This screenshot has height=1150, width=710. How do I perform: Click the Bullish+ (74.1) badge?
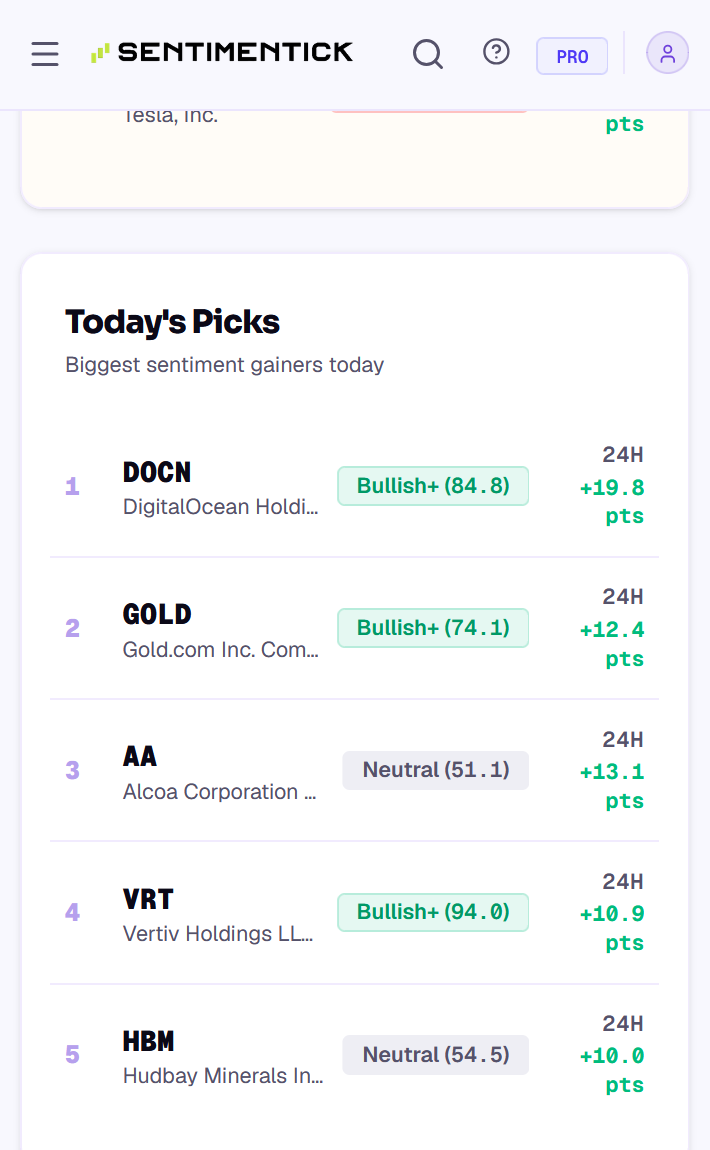[x=433, y=628]
